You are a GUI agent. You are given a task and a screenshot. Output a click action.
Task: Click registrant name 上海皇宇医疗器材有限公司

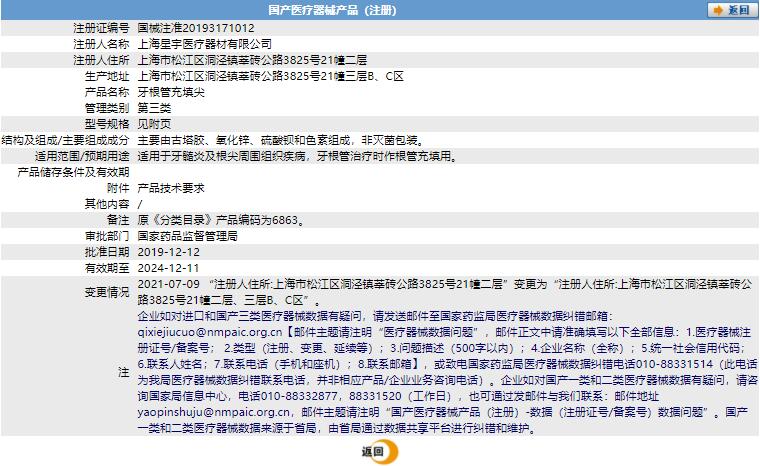coord(204,44)
